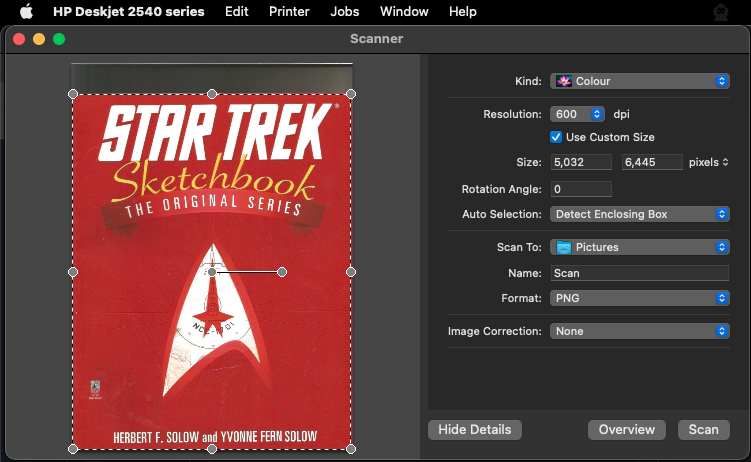
Task: Open the Resolution dropdown set to 600
Action: [577, 114]
